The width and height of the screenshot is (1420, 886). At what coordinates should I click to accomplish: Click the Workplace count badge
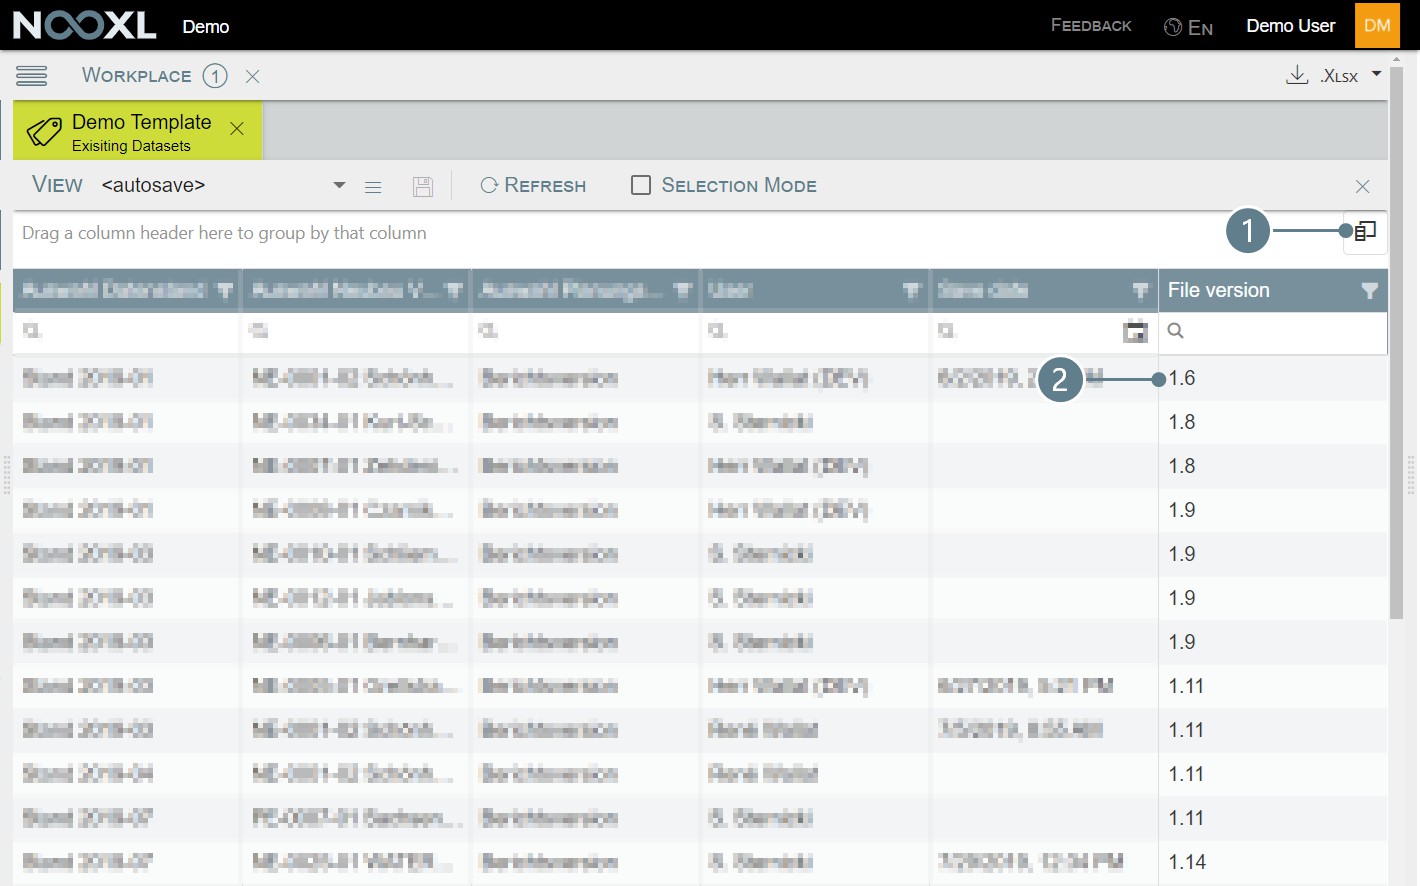click(215, 76)
